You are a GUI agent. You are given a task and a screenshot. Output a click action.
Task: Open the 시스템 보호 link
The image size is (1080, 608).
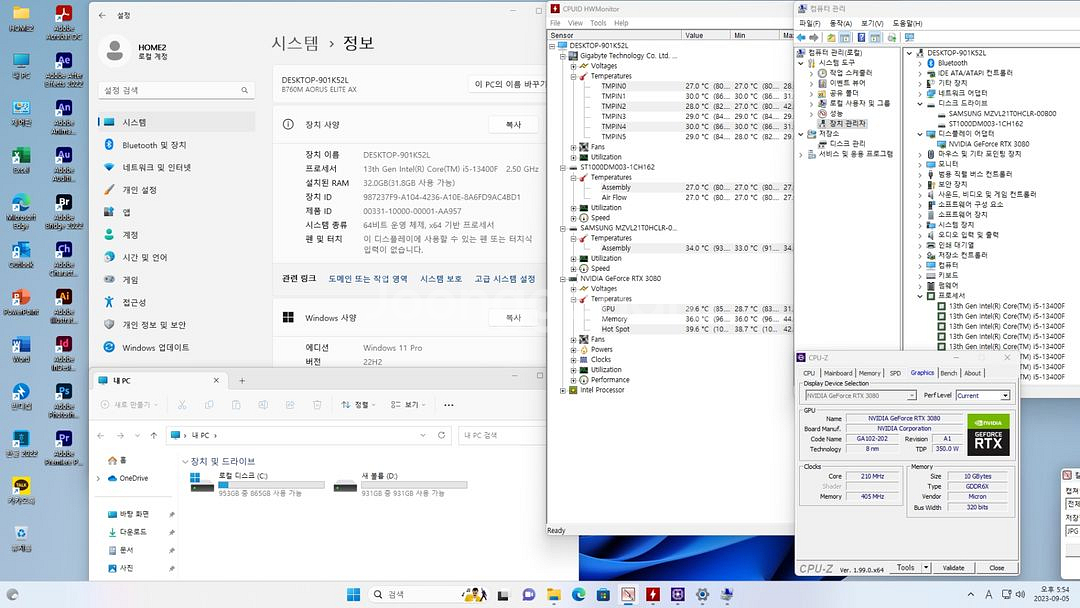pyautogui.click(x=441, y=279)
